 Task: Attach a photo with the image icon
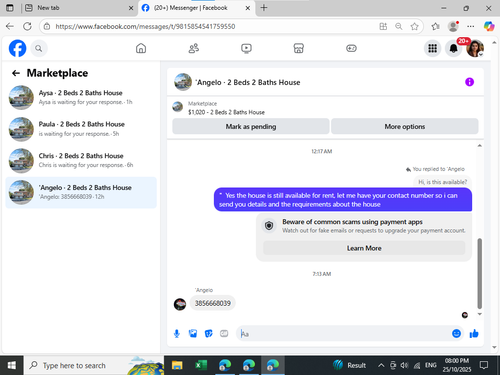[193, 333]
